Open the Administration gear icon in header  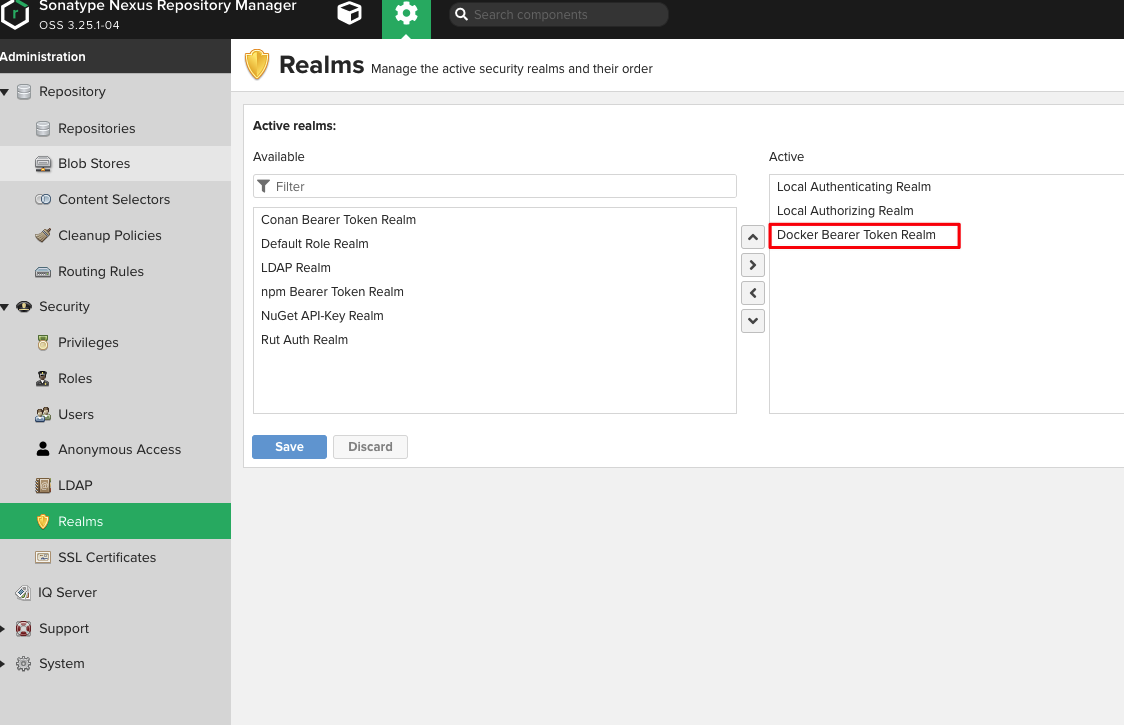tap(406, 14)
